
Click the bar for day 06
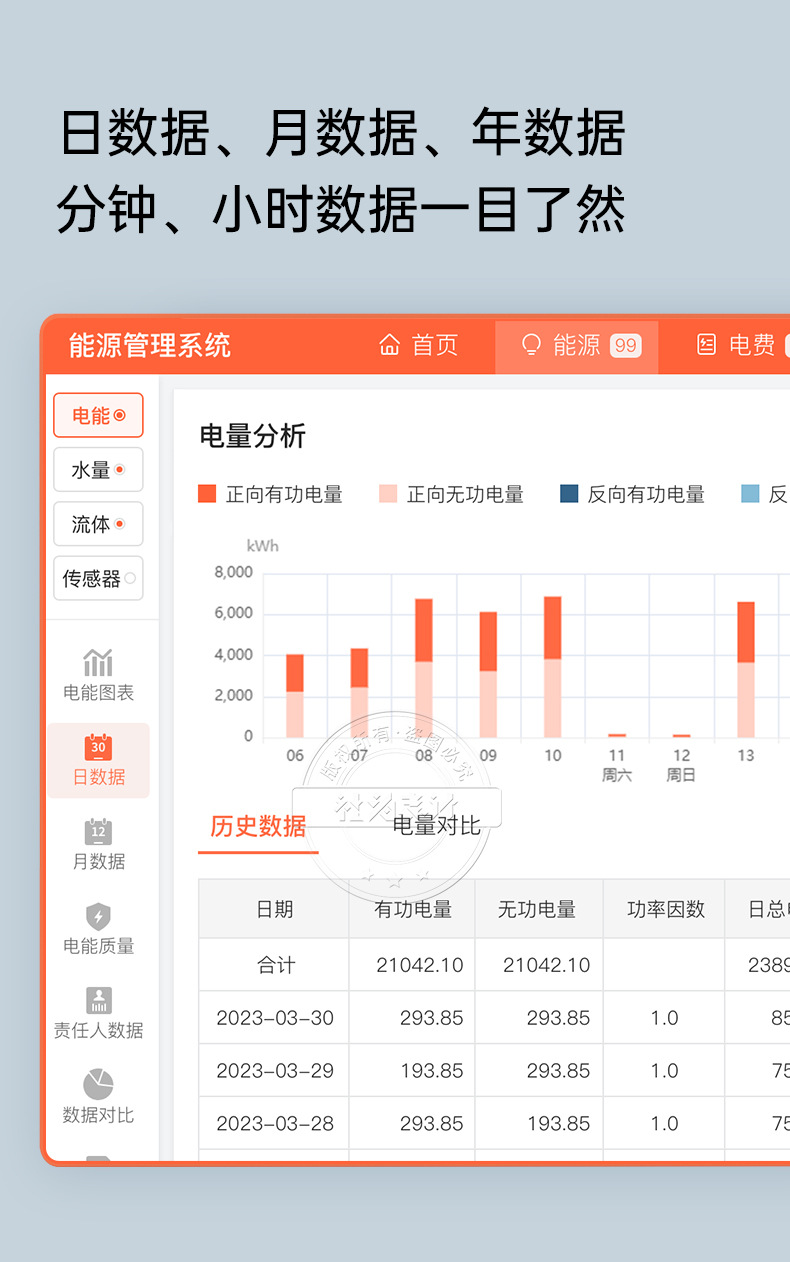coord(295,696)
